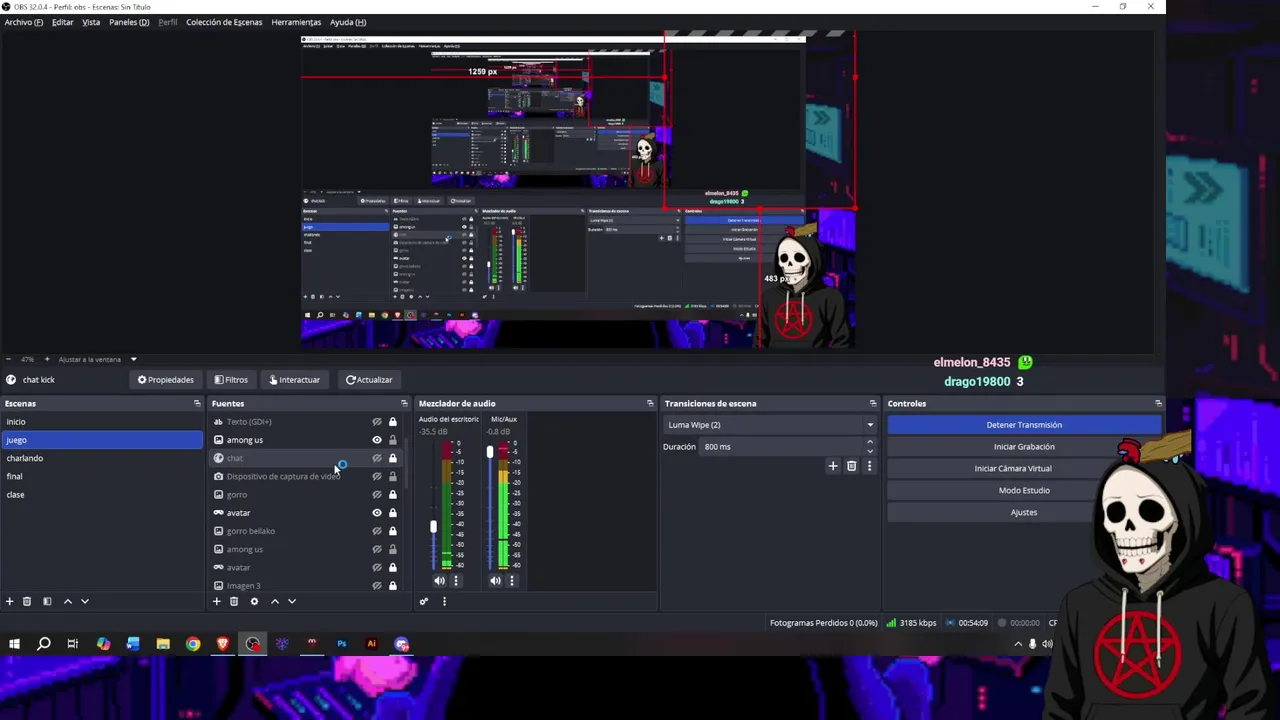Open Audio del escritorio options dots menu
This screenshot has height=720, width=1280.
point(456,580)
